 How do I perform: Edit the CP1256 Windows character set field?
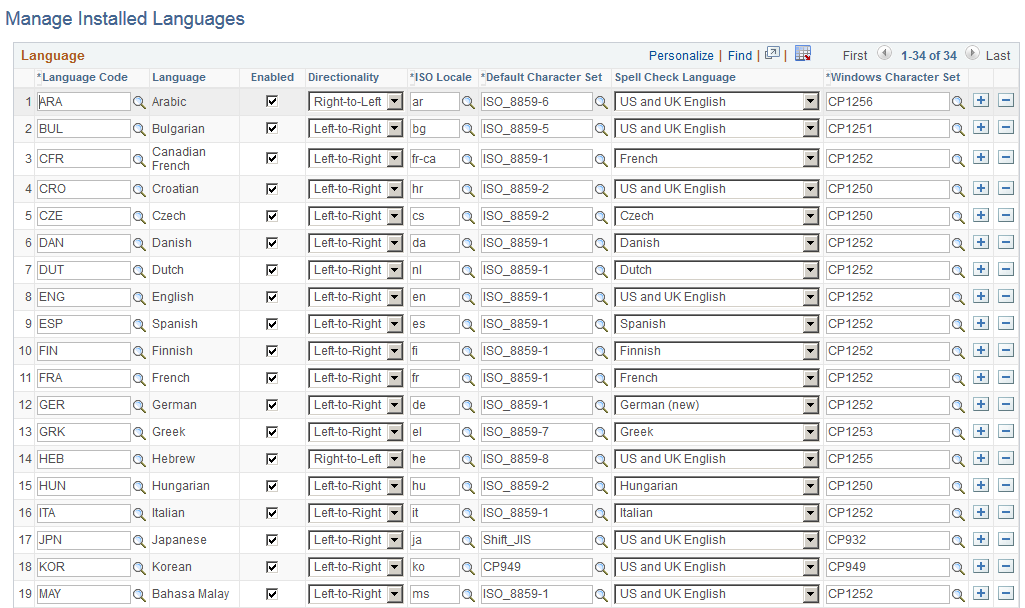[x=888, y=102]
